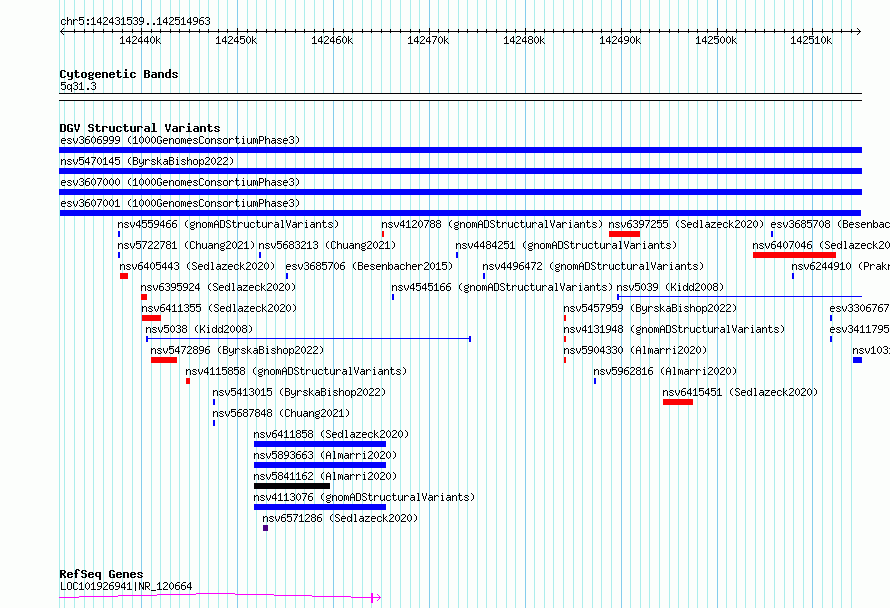Select esv3685706 Besenbacher2015 label
The image size is (890, 608).
pos(370,266)
